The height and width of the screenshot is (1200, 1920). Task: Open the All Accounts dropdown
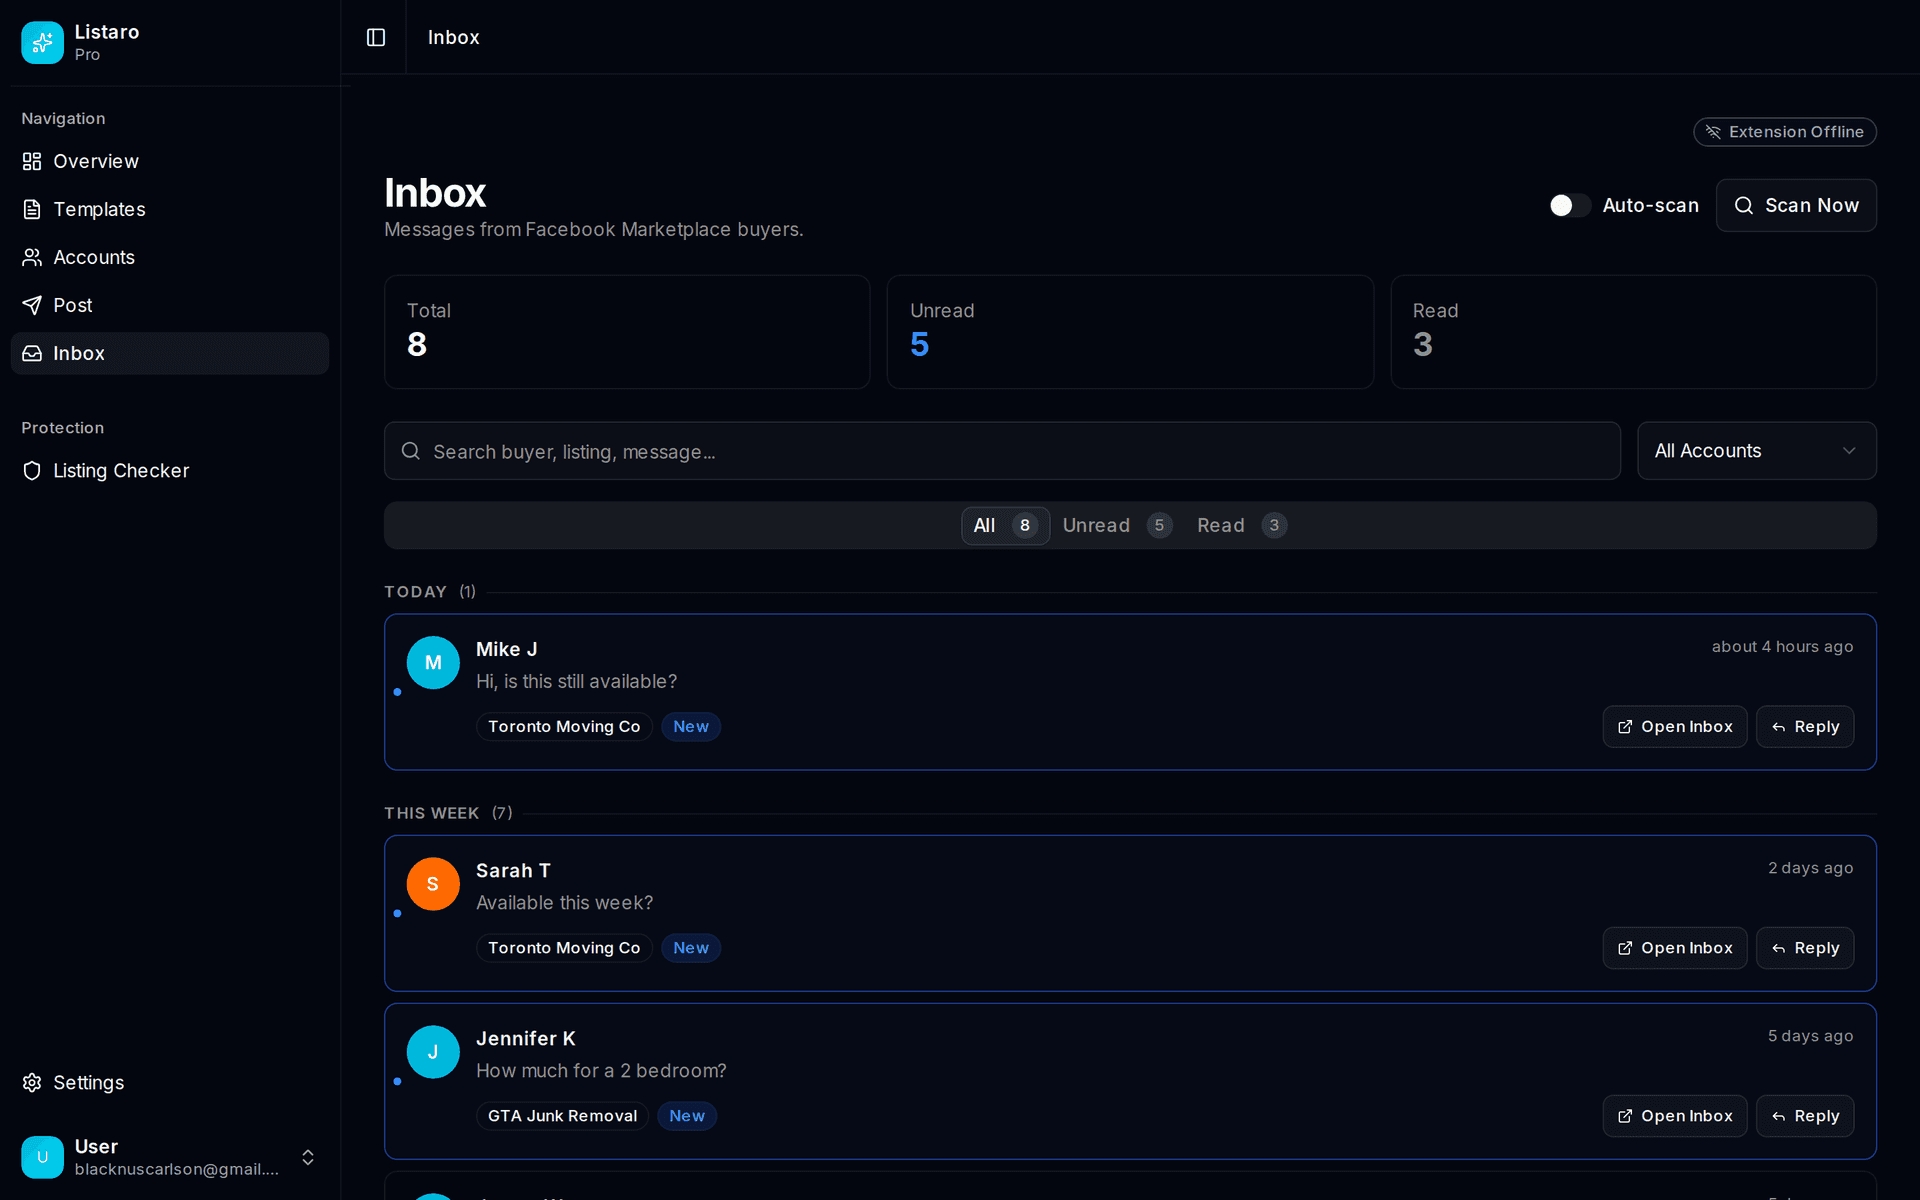(x=1756, y=450)
